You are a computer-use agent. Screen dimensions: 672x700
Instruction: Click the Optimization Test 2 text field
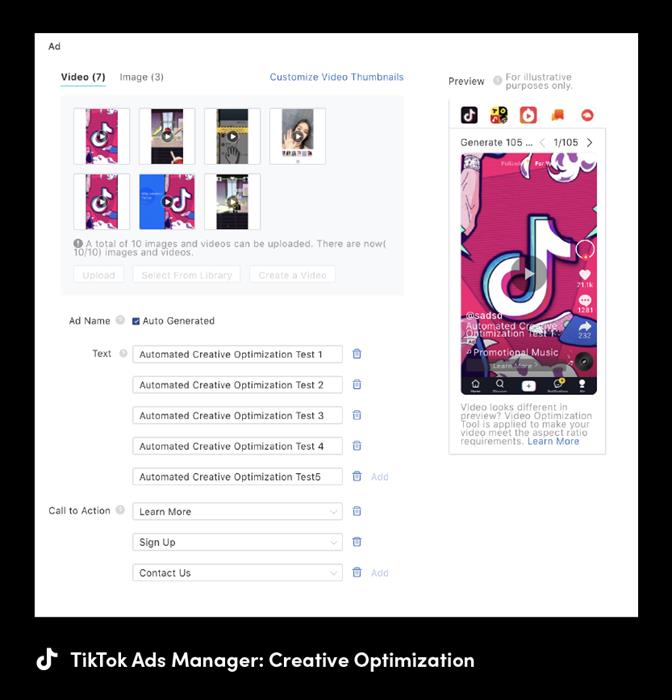click(237, 385)
